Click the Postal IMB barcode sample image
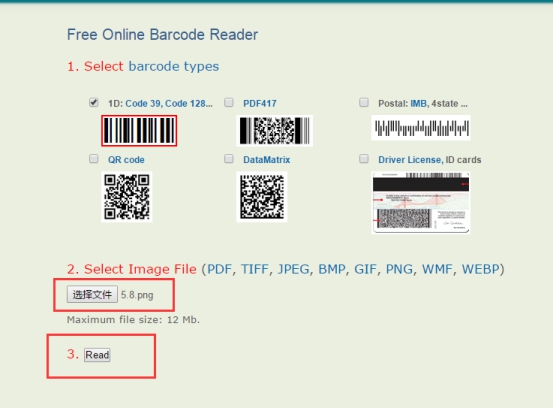The width and height of the screenshot is (554, 408). pos(421,128)
